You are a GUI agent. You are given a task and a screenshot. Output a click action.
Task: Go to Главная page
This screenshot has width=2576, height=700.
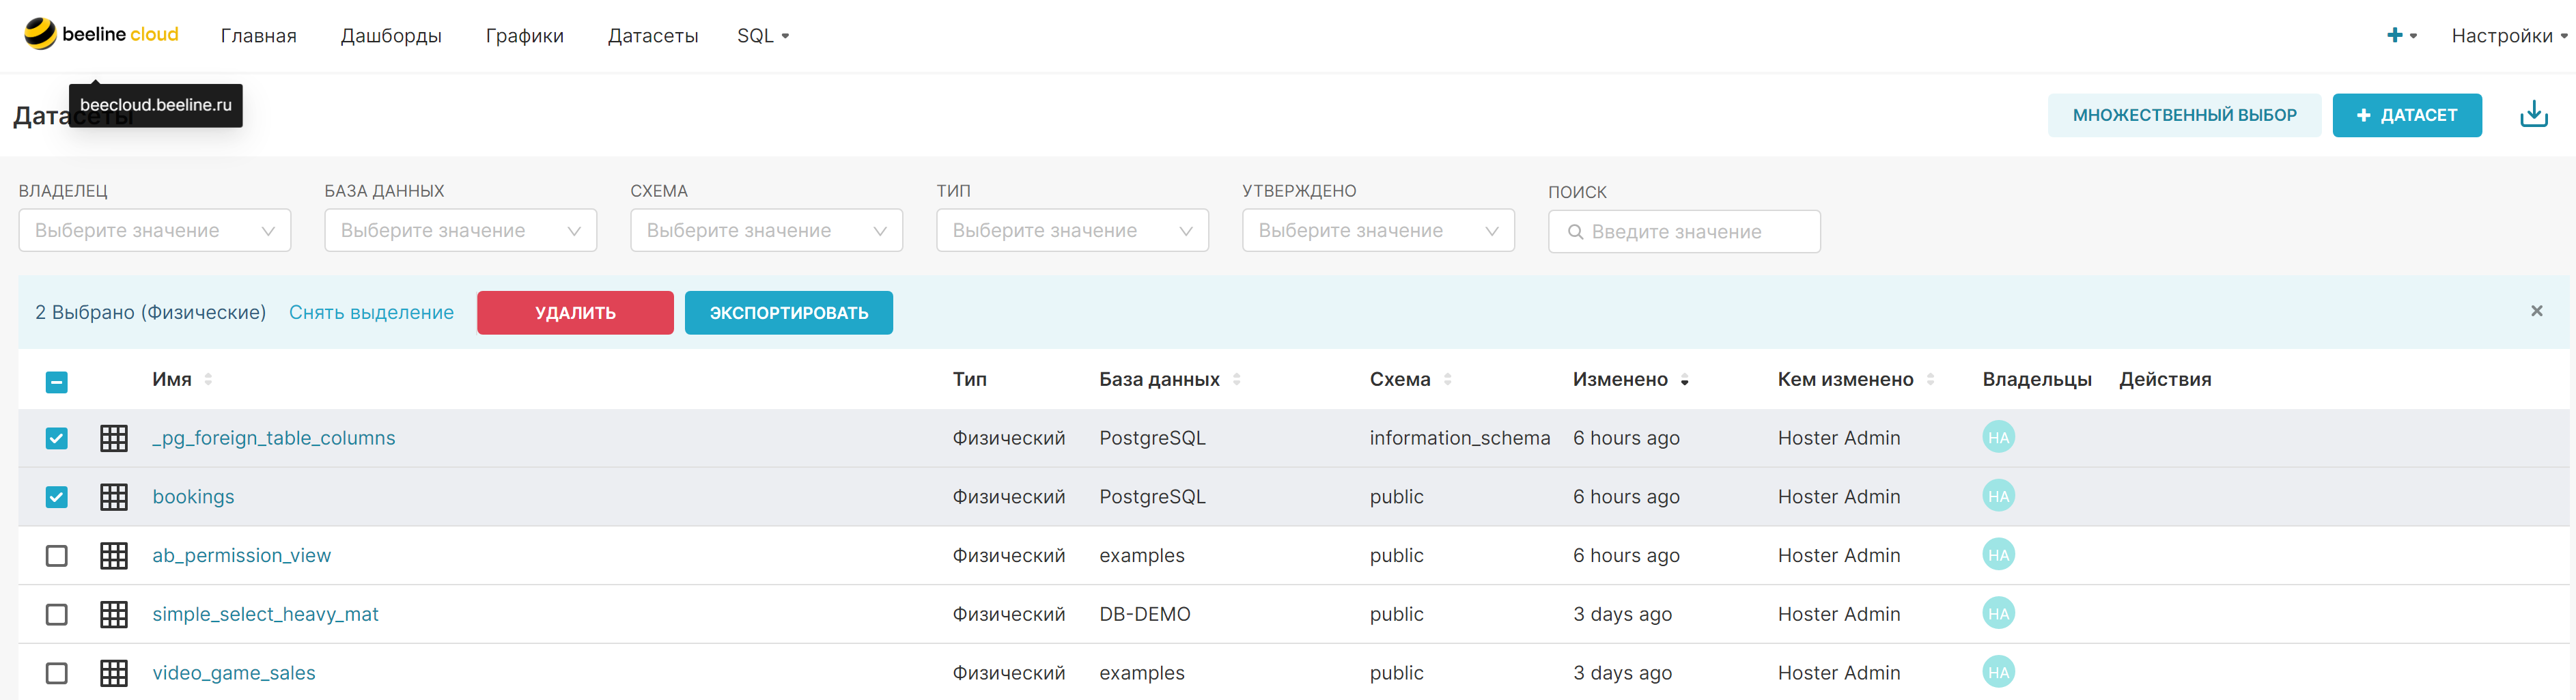(259, 35)
